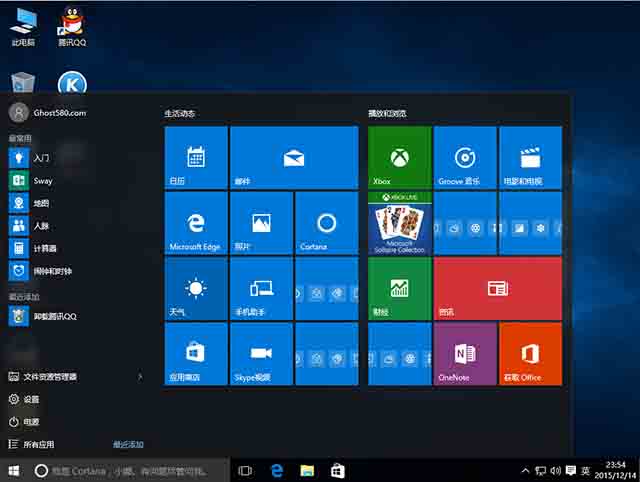Expand the File Explorer jump list arrow
The height and width of the screenshot is (482, 640).
[x=140, y=377]
